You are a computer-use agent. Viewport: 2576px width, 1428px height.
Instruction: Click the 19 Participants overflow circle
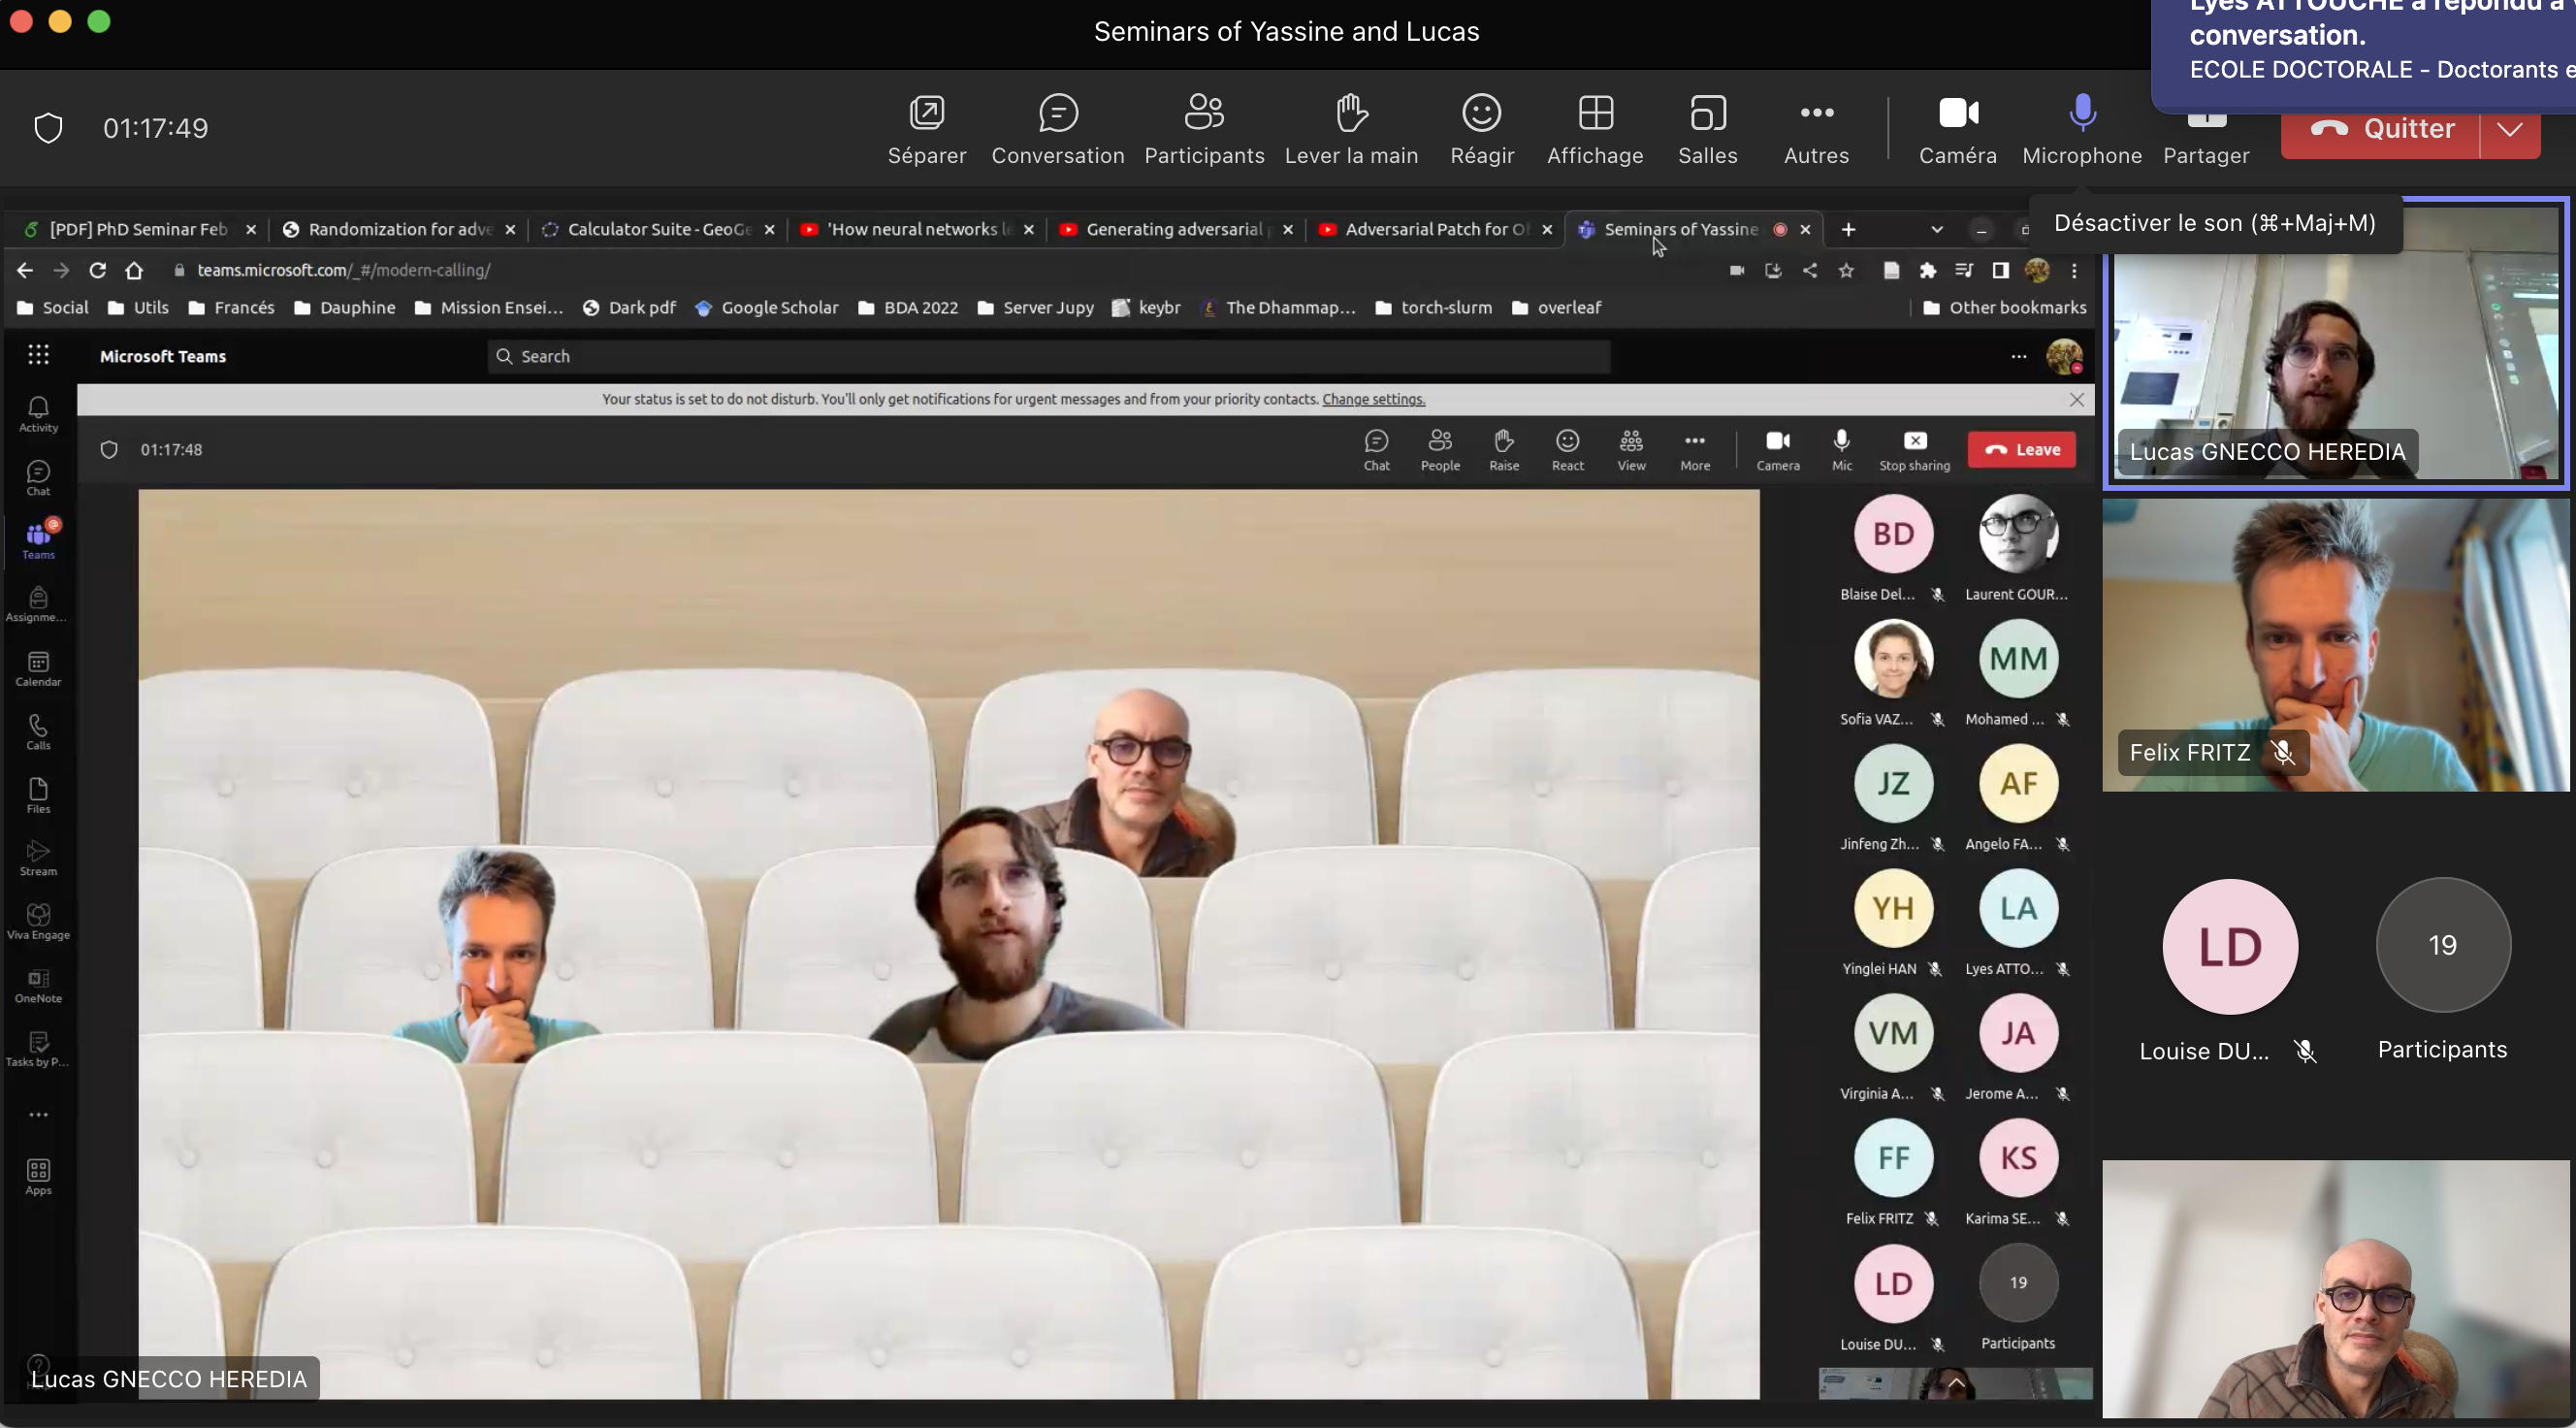pyautogui.click(x=2442, y=945)
